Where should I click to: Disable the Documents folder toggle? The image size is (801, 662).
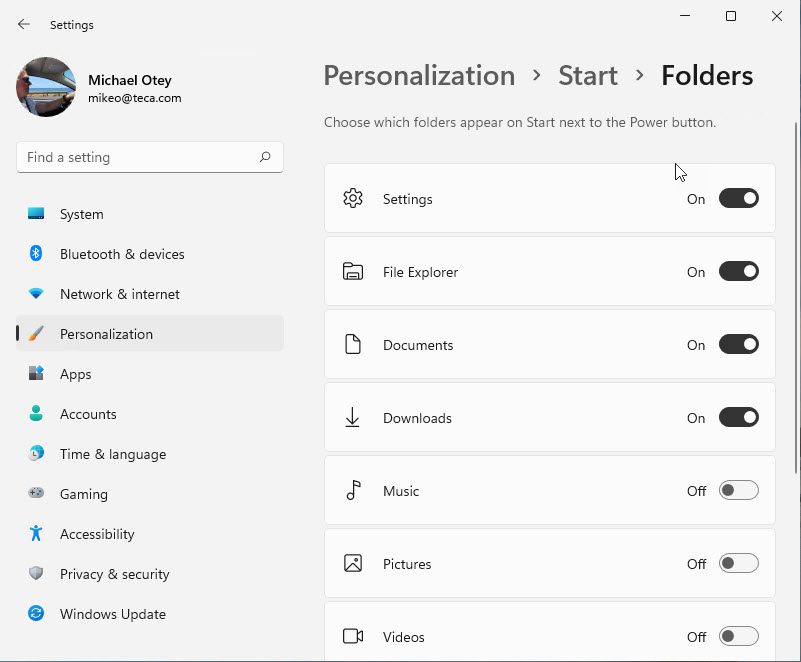[x=739, y=344]
